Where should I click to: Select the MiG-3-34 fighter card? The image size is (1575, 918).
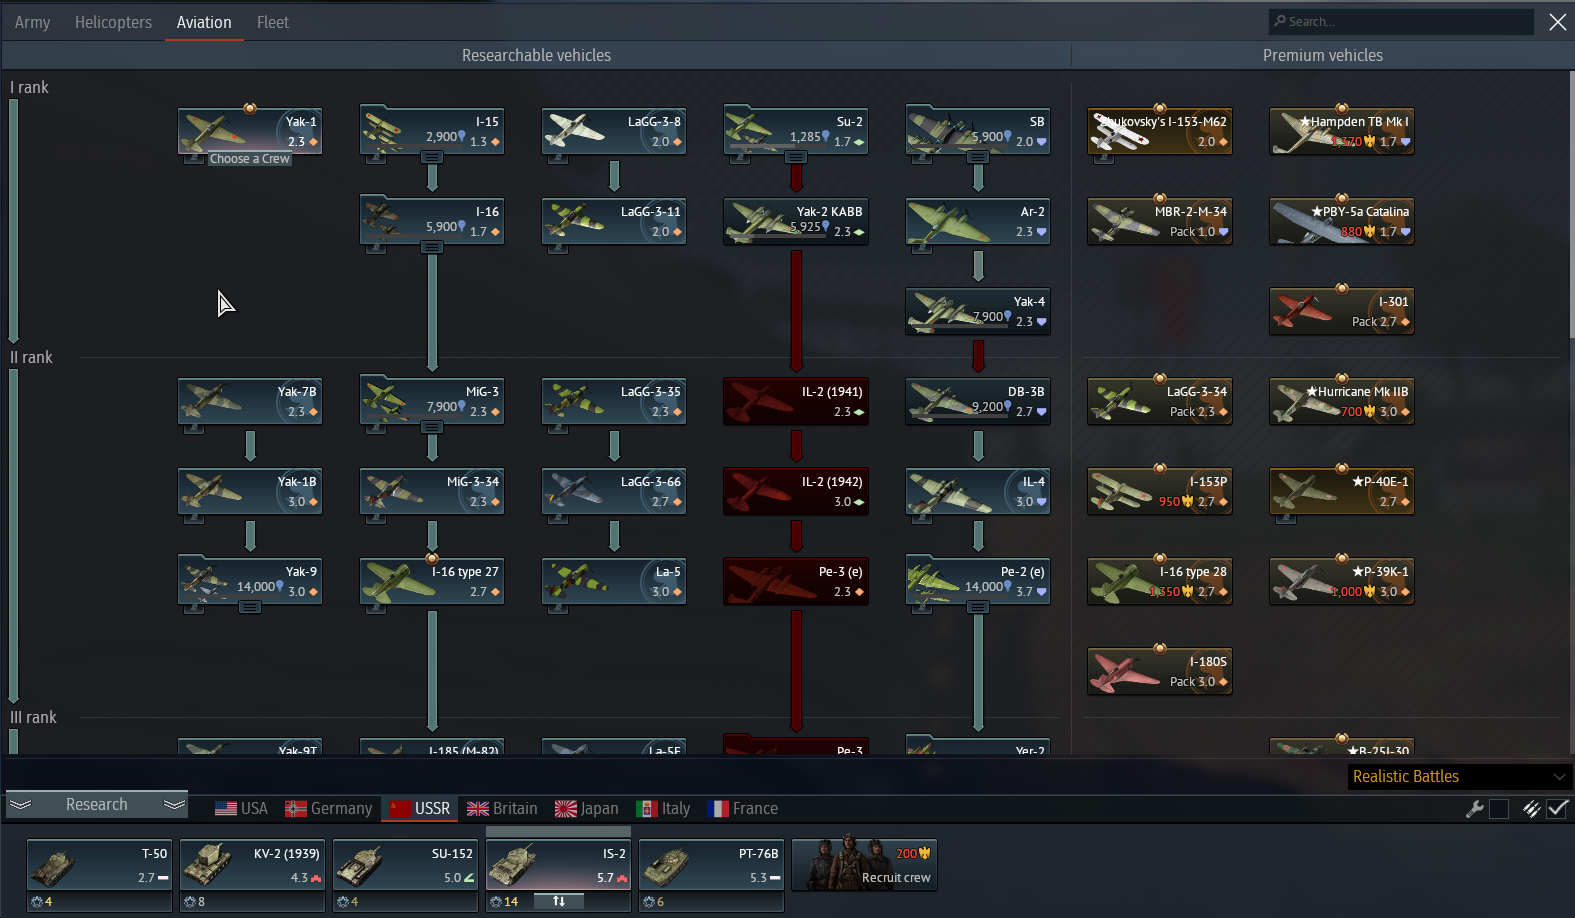click(432, 491)
